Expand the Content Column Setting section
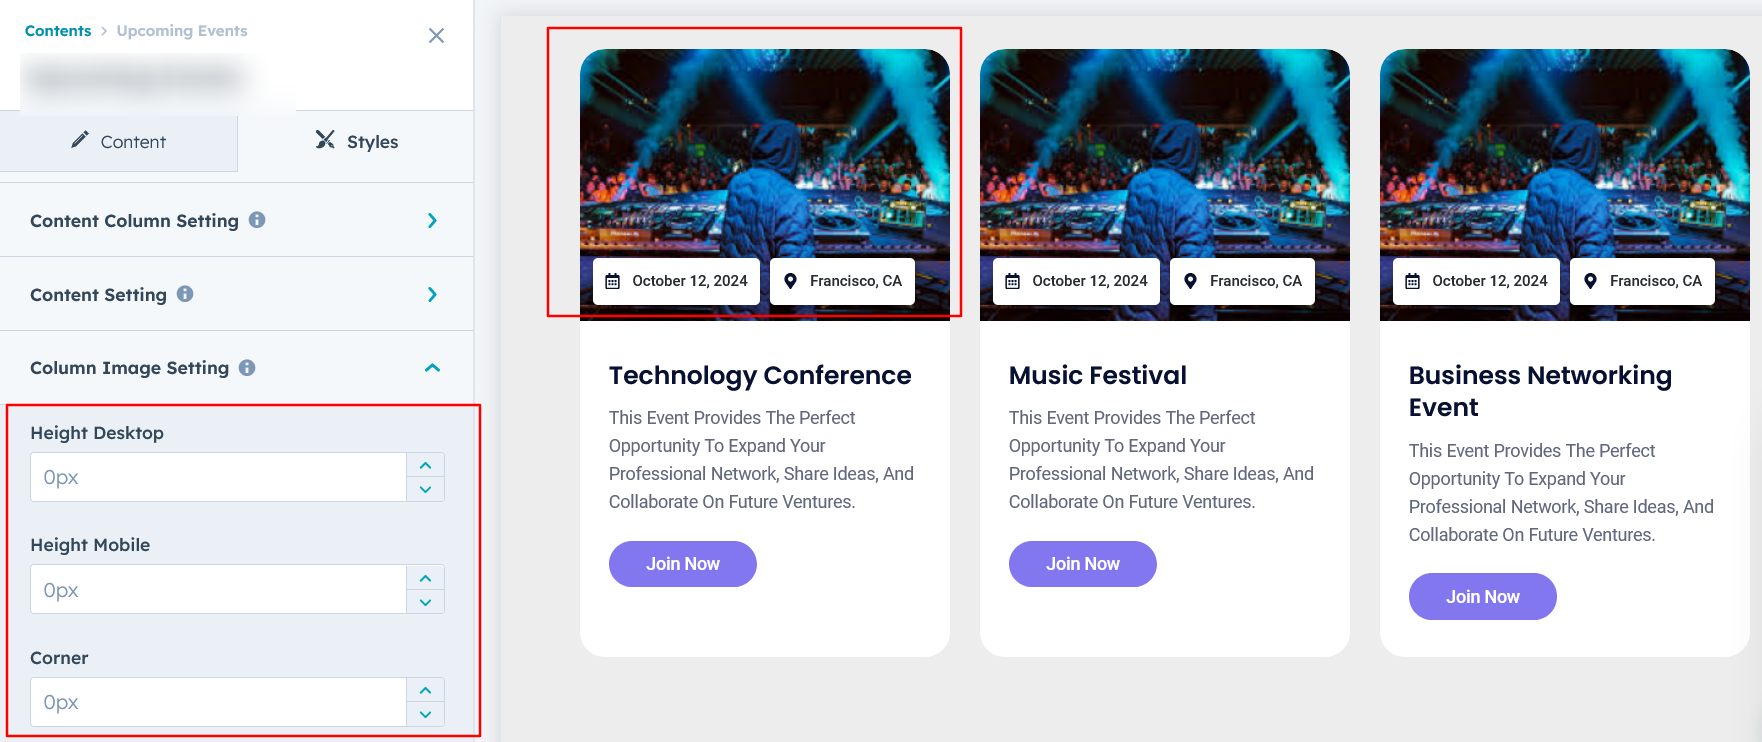1762x742 pixels. pyautogui.click(x=432, y=221)
